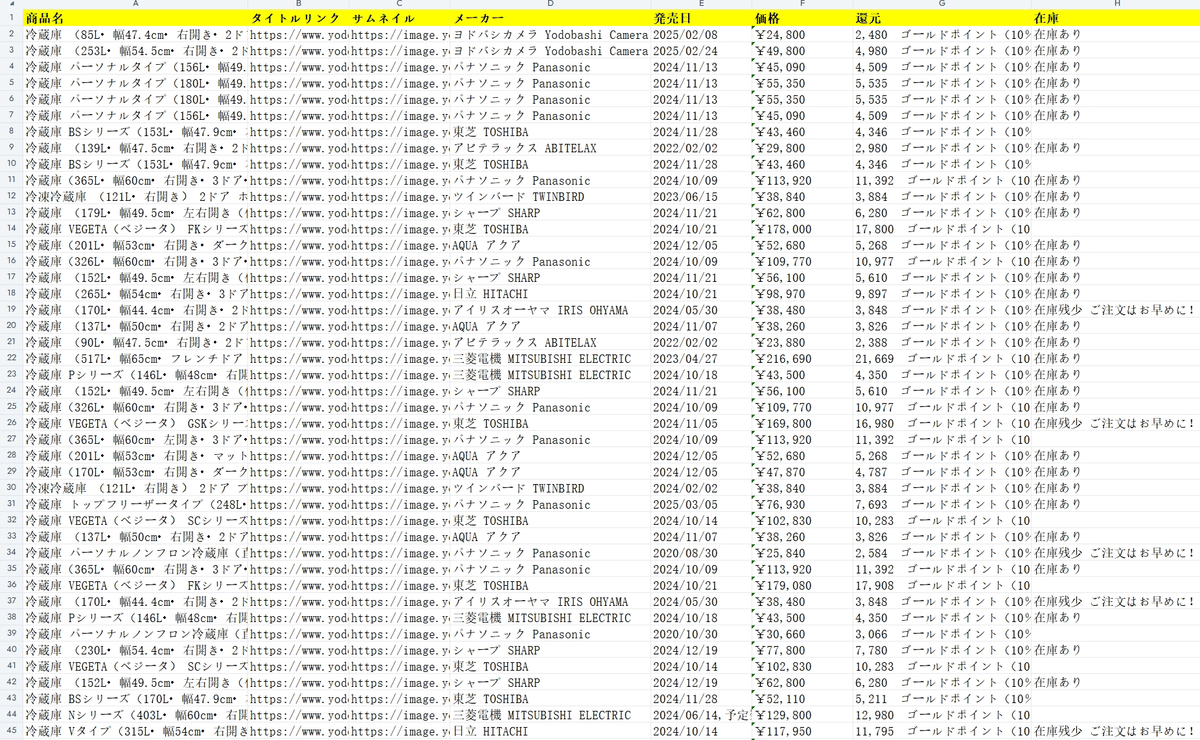Select price cell ¥23,880
The width and height of the screenshot is (1200, 740).
[x=802, y=343]
